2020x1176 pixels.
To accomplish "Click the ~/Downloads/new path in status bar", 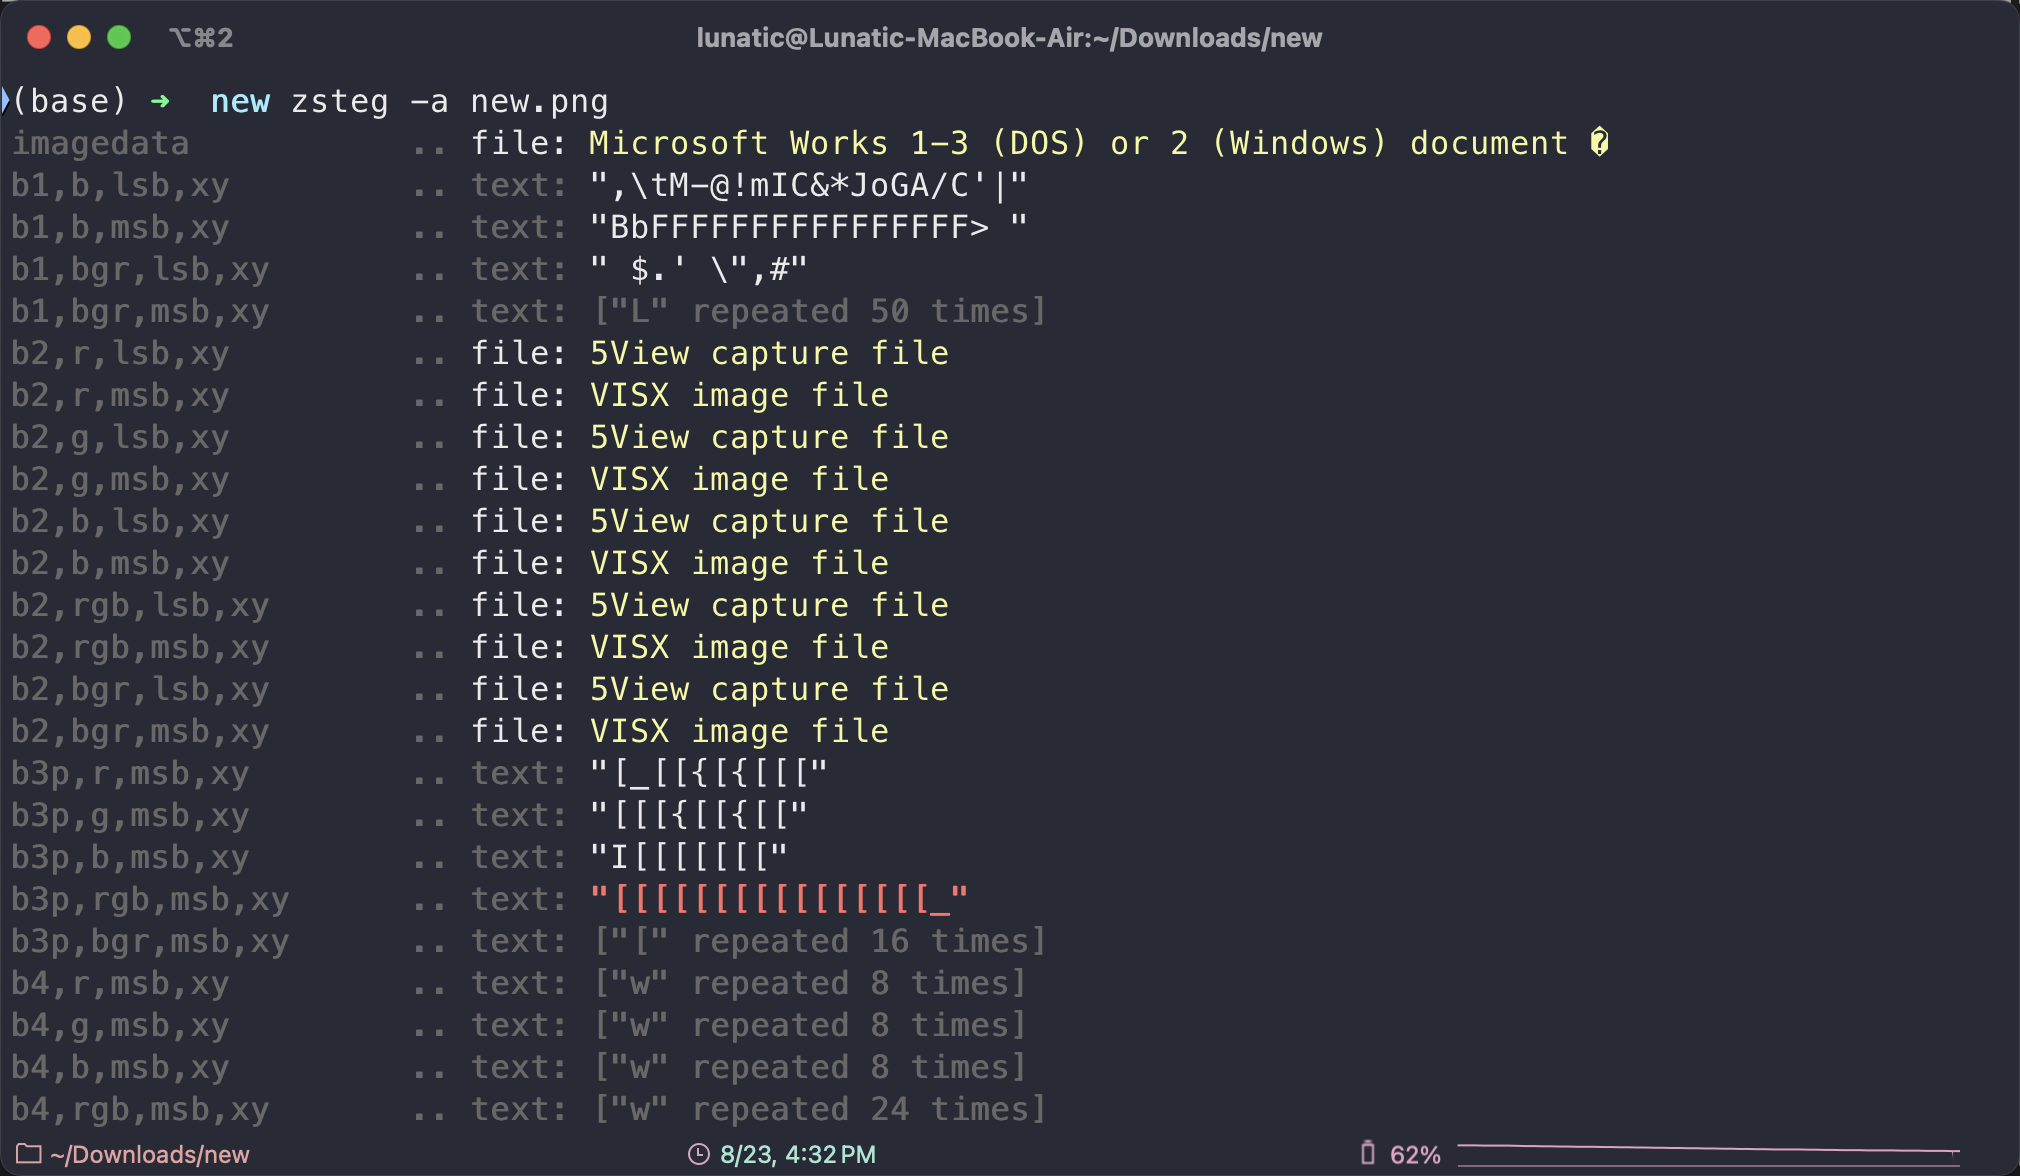I will [150, 1155].
